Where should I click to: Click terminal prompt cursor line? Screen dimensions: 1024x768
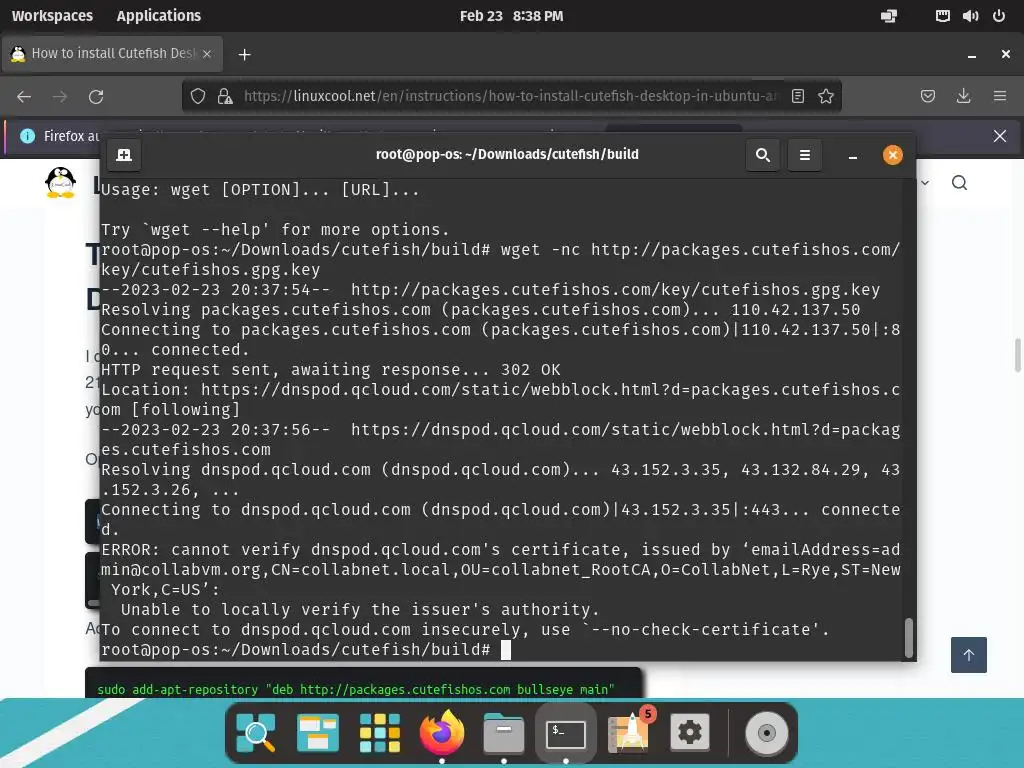pos(306,650)
